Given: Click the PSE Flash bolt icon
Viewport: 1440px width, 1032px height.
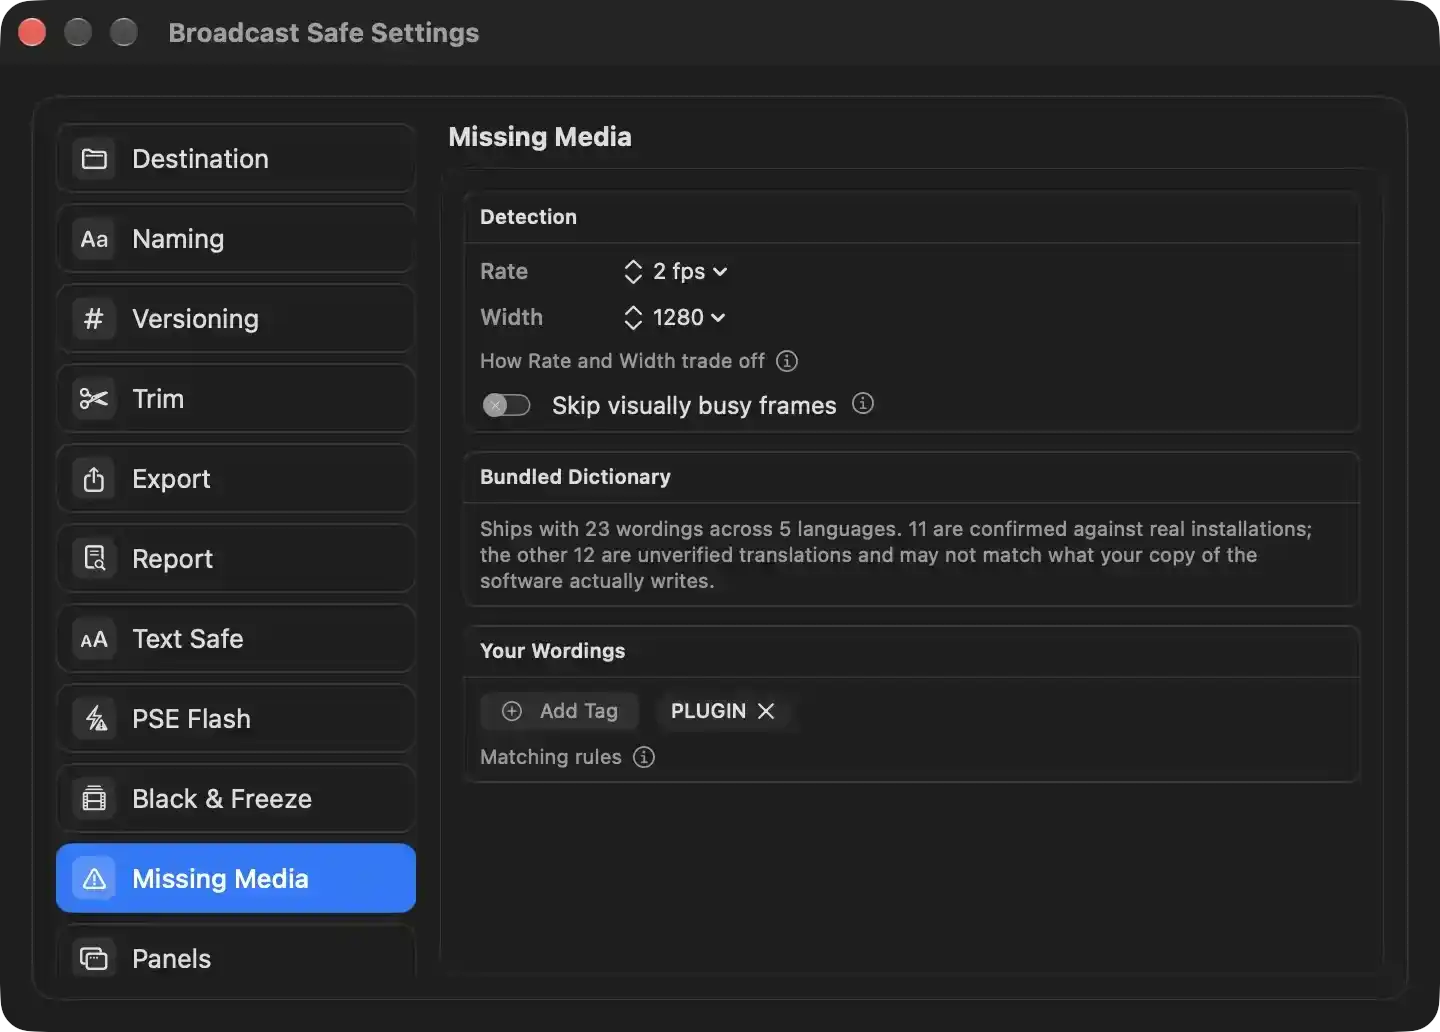Looking at the screenshot, I should 94,719.
